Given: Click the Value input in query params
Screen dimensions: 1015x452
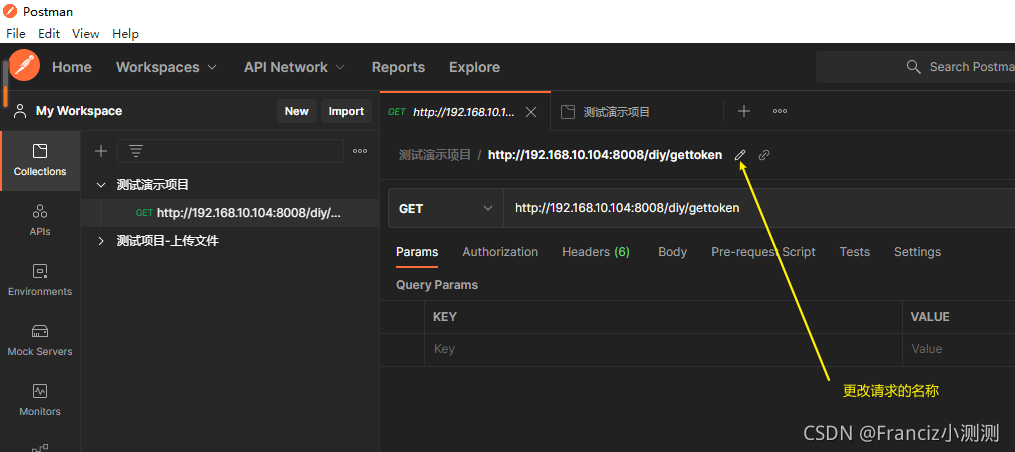Looking at the screenshot, I should tap(959, 349).
